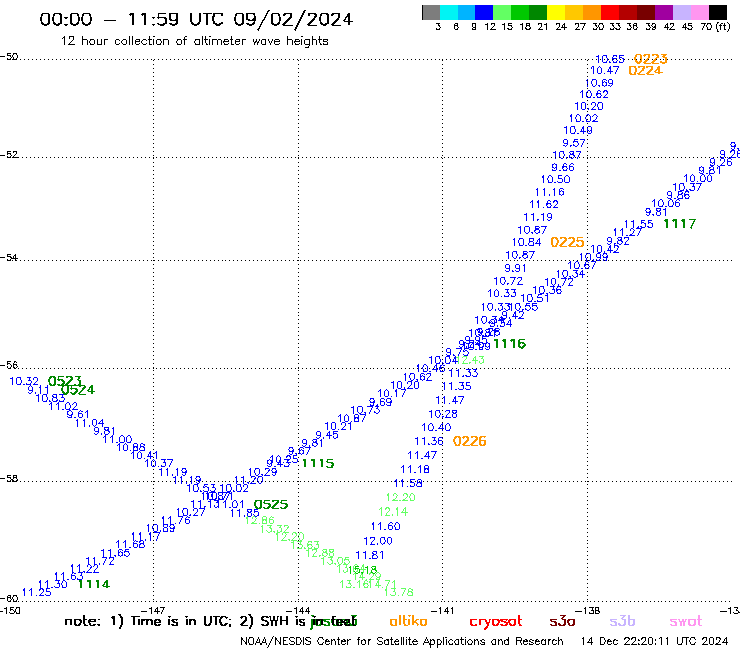The height and width of the screenshot is (650, 740).
Task: Select the wave height value 10.32
Action: pos(24,381)
